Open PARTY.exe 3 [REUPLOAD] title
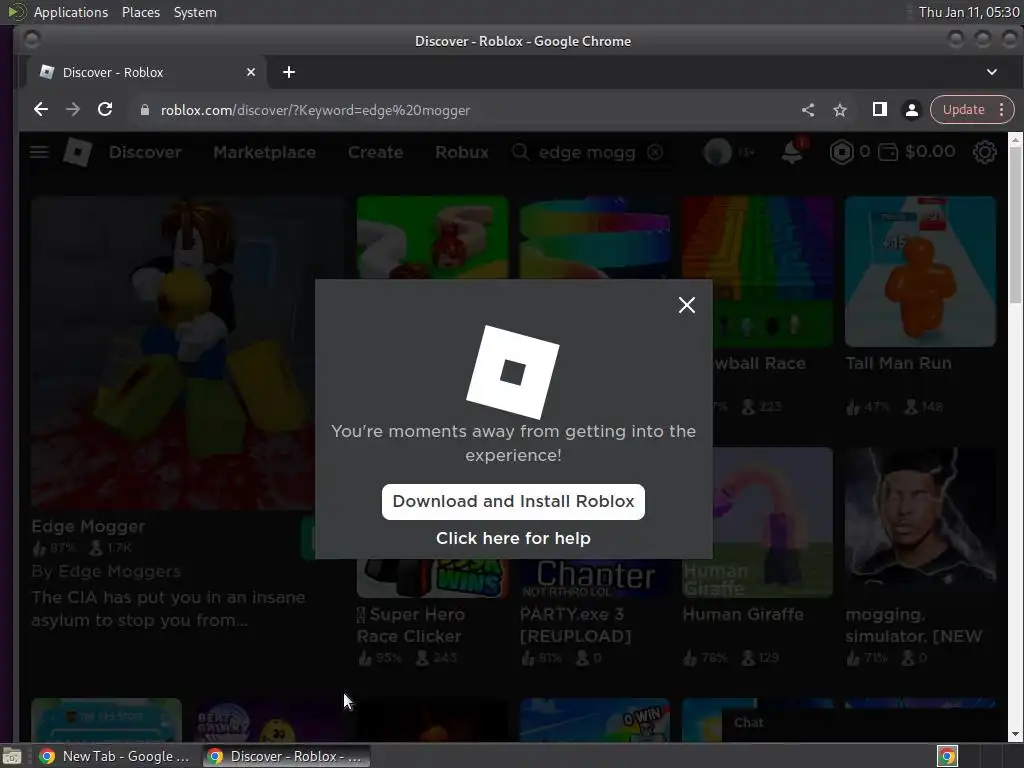 pos(575,625)
